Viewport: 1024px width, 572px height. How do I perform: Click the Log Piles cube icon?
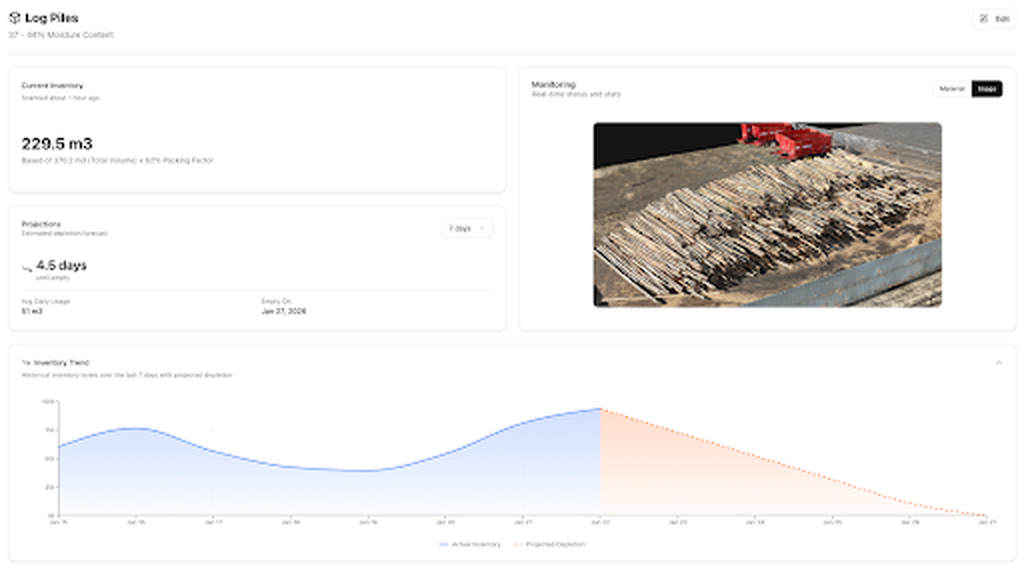tap(14, 18)
